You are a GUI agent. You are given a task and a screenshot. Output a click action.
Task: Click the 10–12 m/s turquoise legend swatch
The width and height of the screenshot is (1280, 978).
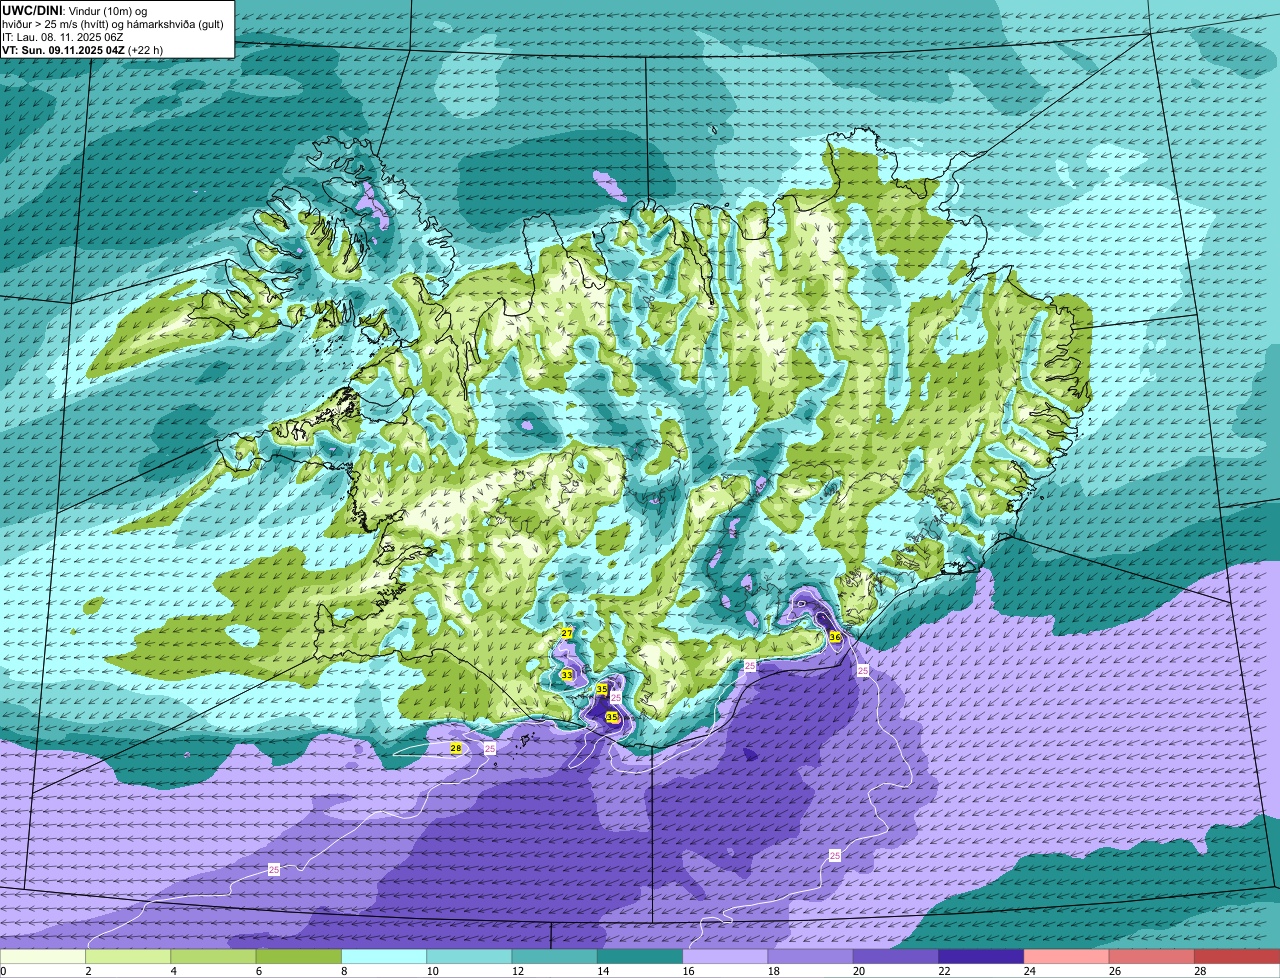pyautogui.click(x=469, y=956)
